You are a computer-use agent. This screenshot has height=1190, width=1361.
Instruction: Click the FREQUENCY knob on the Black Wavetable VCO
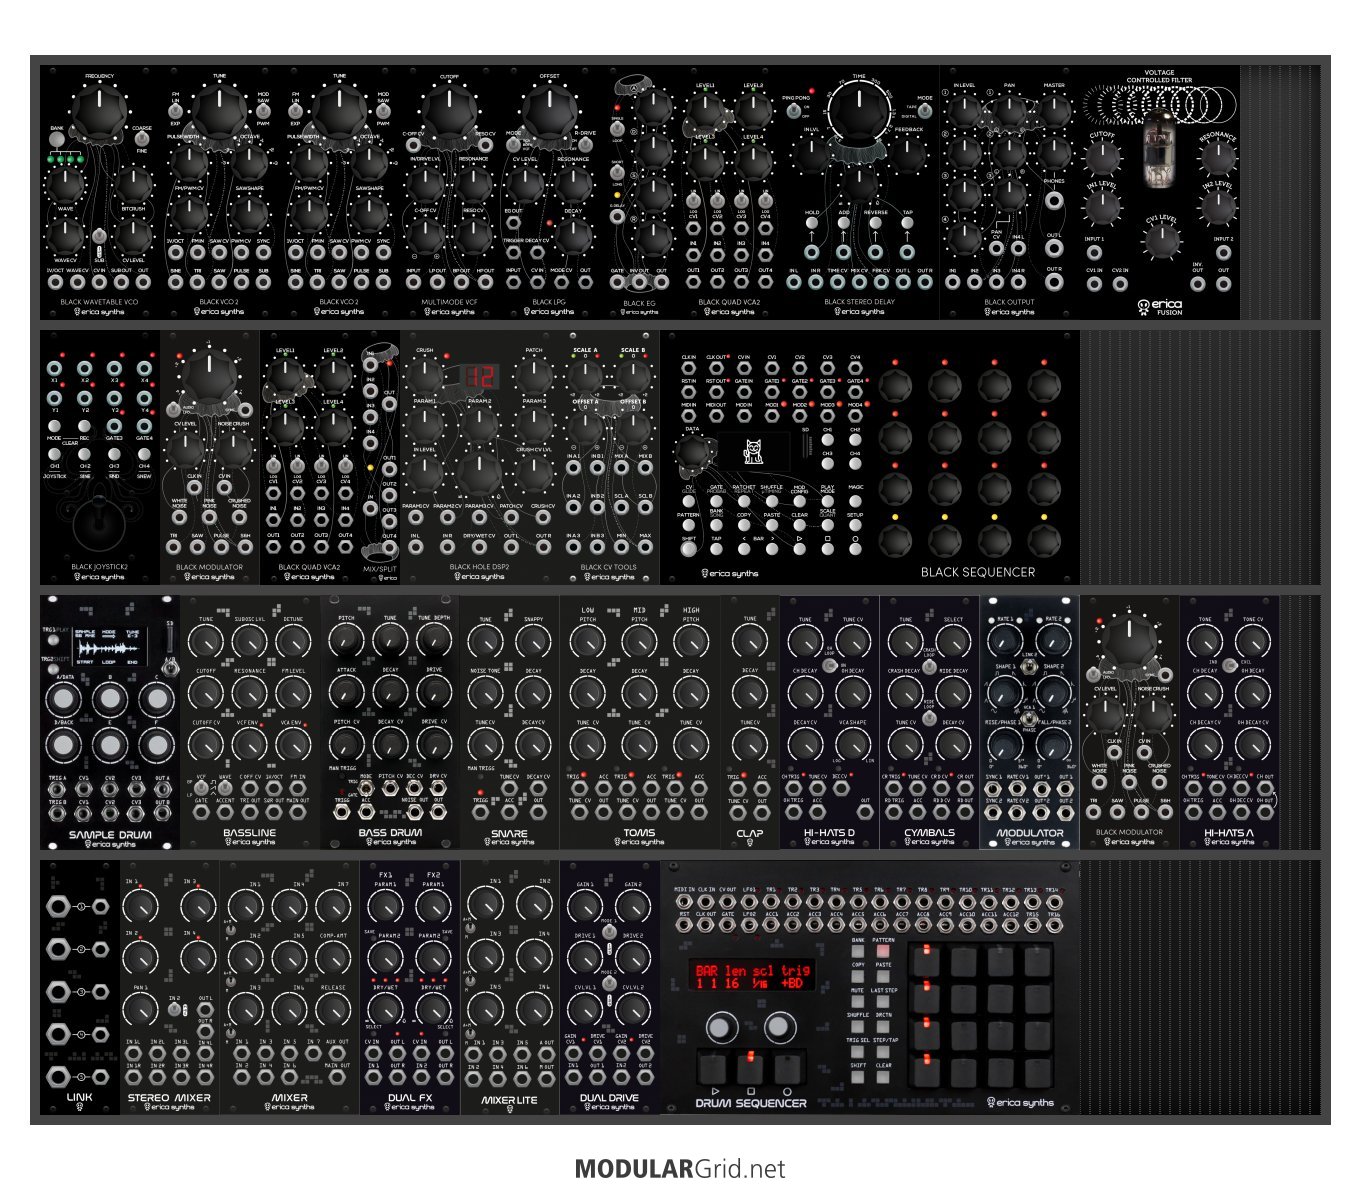point(99,110)
